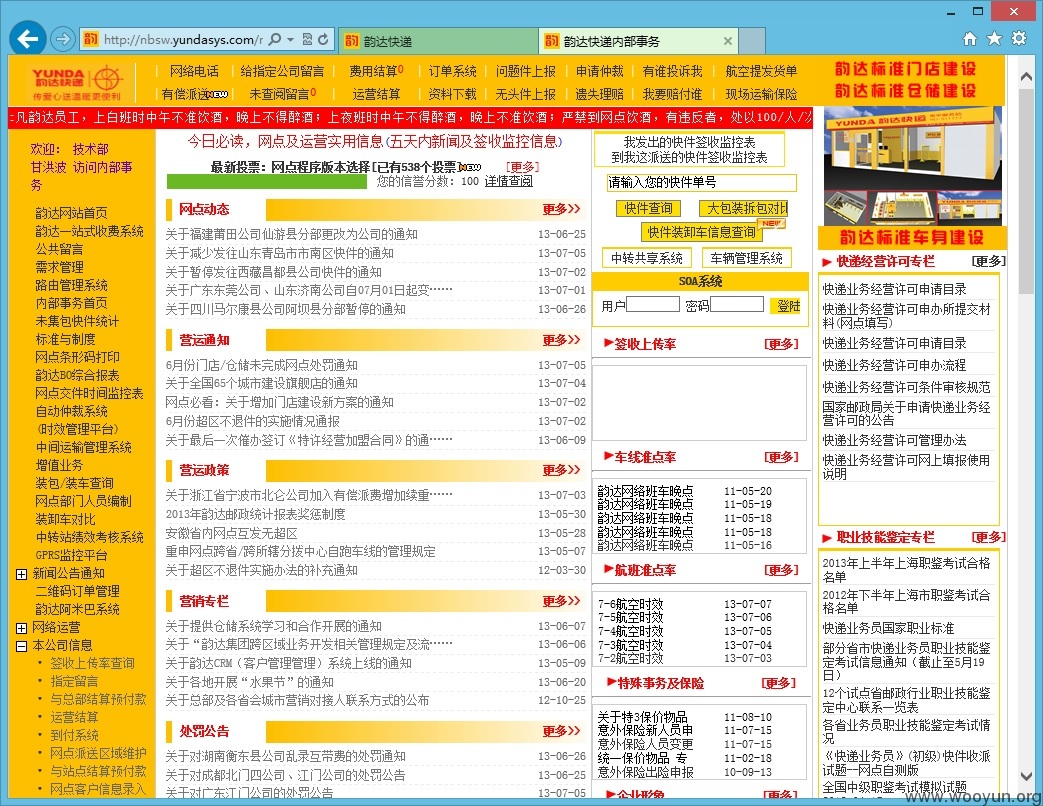Open 自动仲裁系统 in sidebar
This screenshot has width=1043, height=806.
point(71,412)
